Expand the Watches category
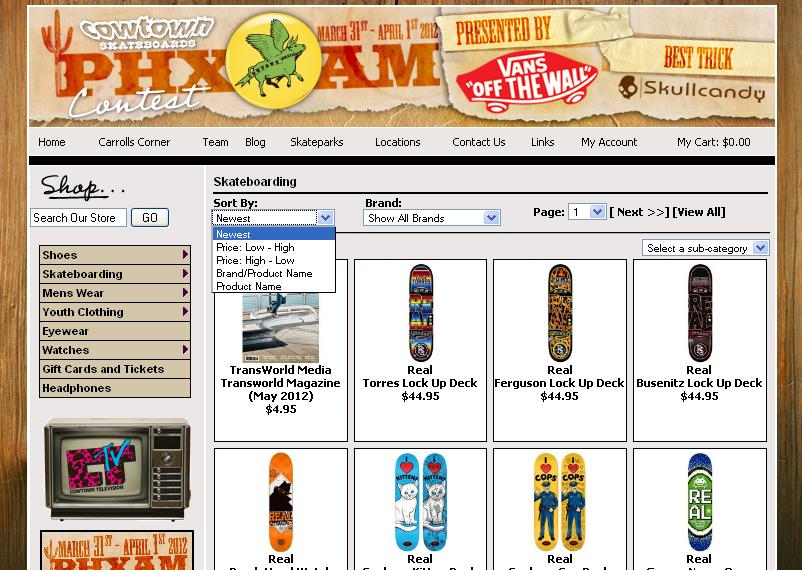This screenshot has width=802, height=570. [115, 350]
